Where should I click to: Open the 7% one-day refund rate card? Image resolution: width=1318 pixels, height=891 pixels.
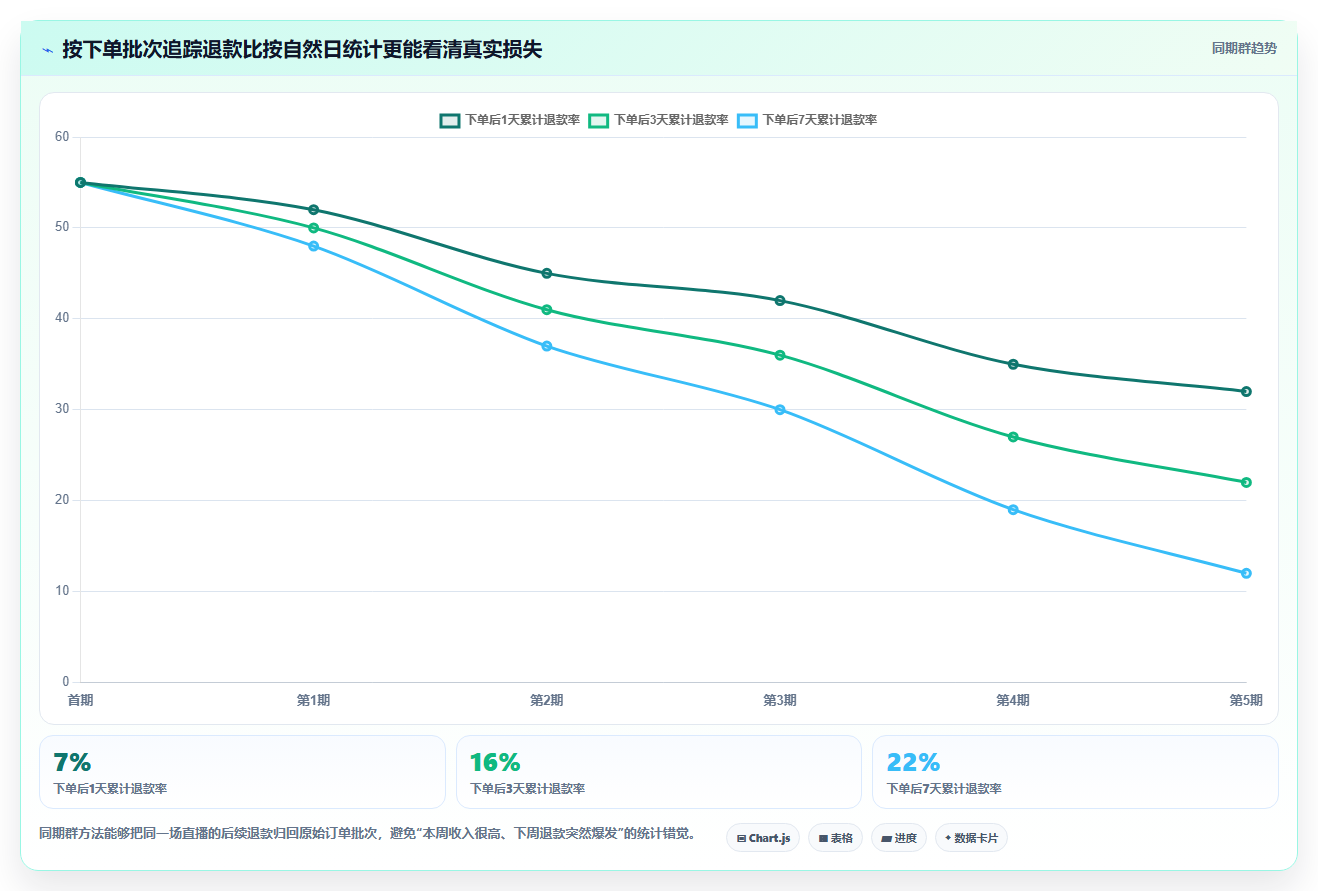242,772
